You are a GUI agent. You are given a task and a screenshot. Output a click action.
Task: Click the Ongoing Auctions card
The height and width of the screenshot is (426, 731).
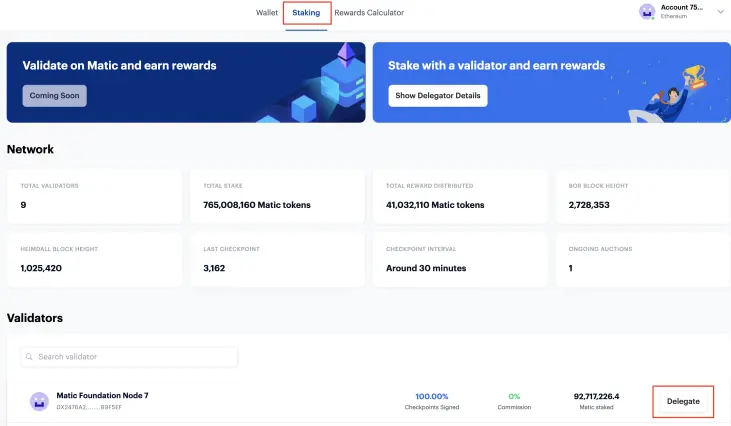coord(643,260)
